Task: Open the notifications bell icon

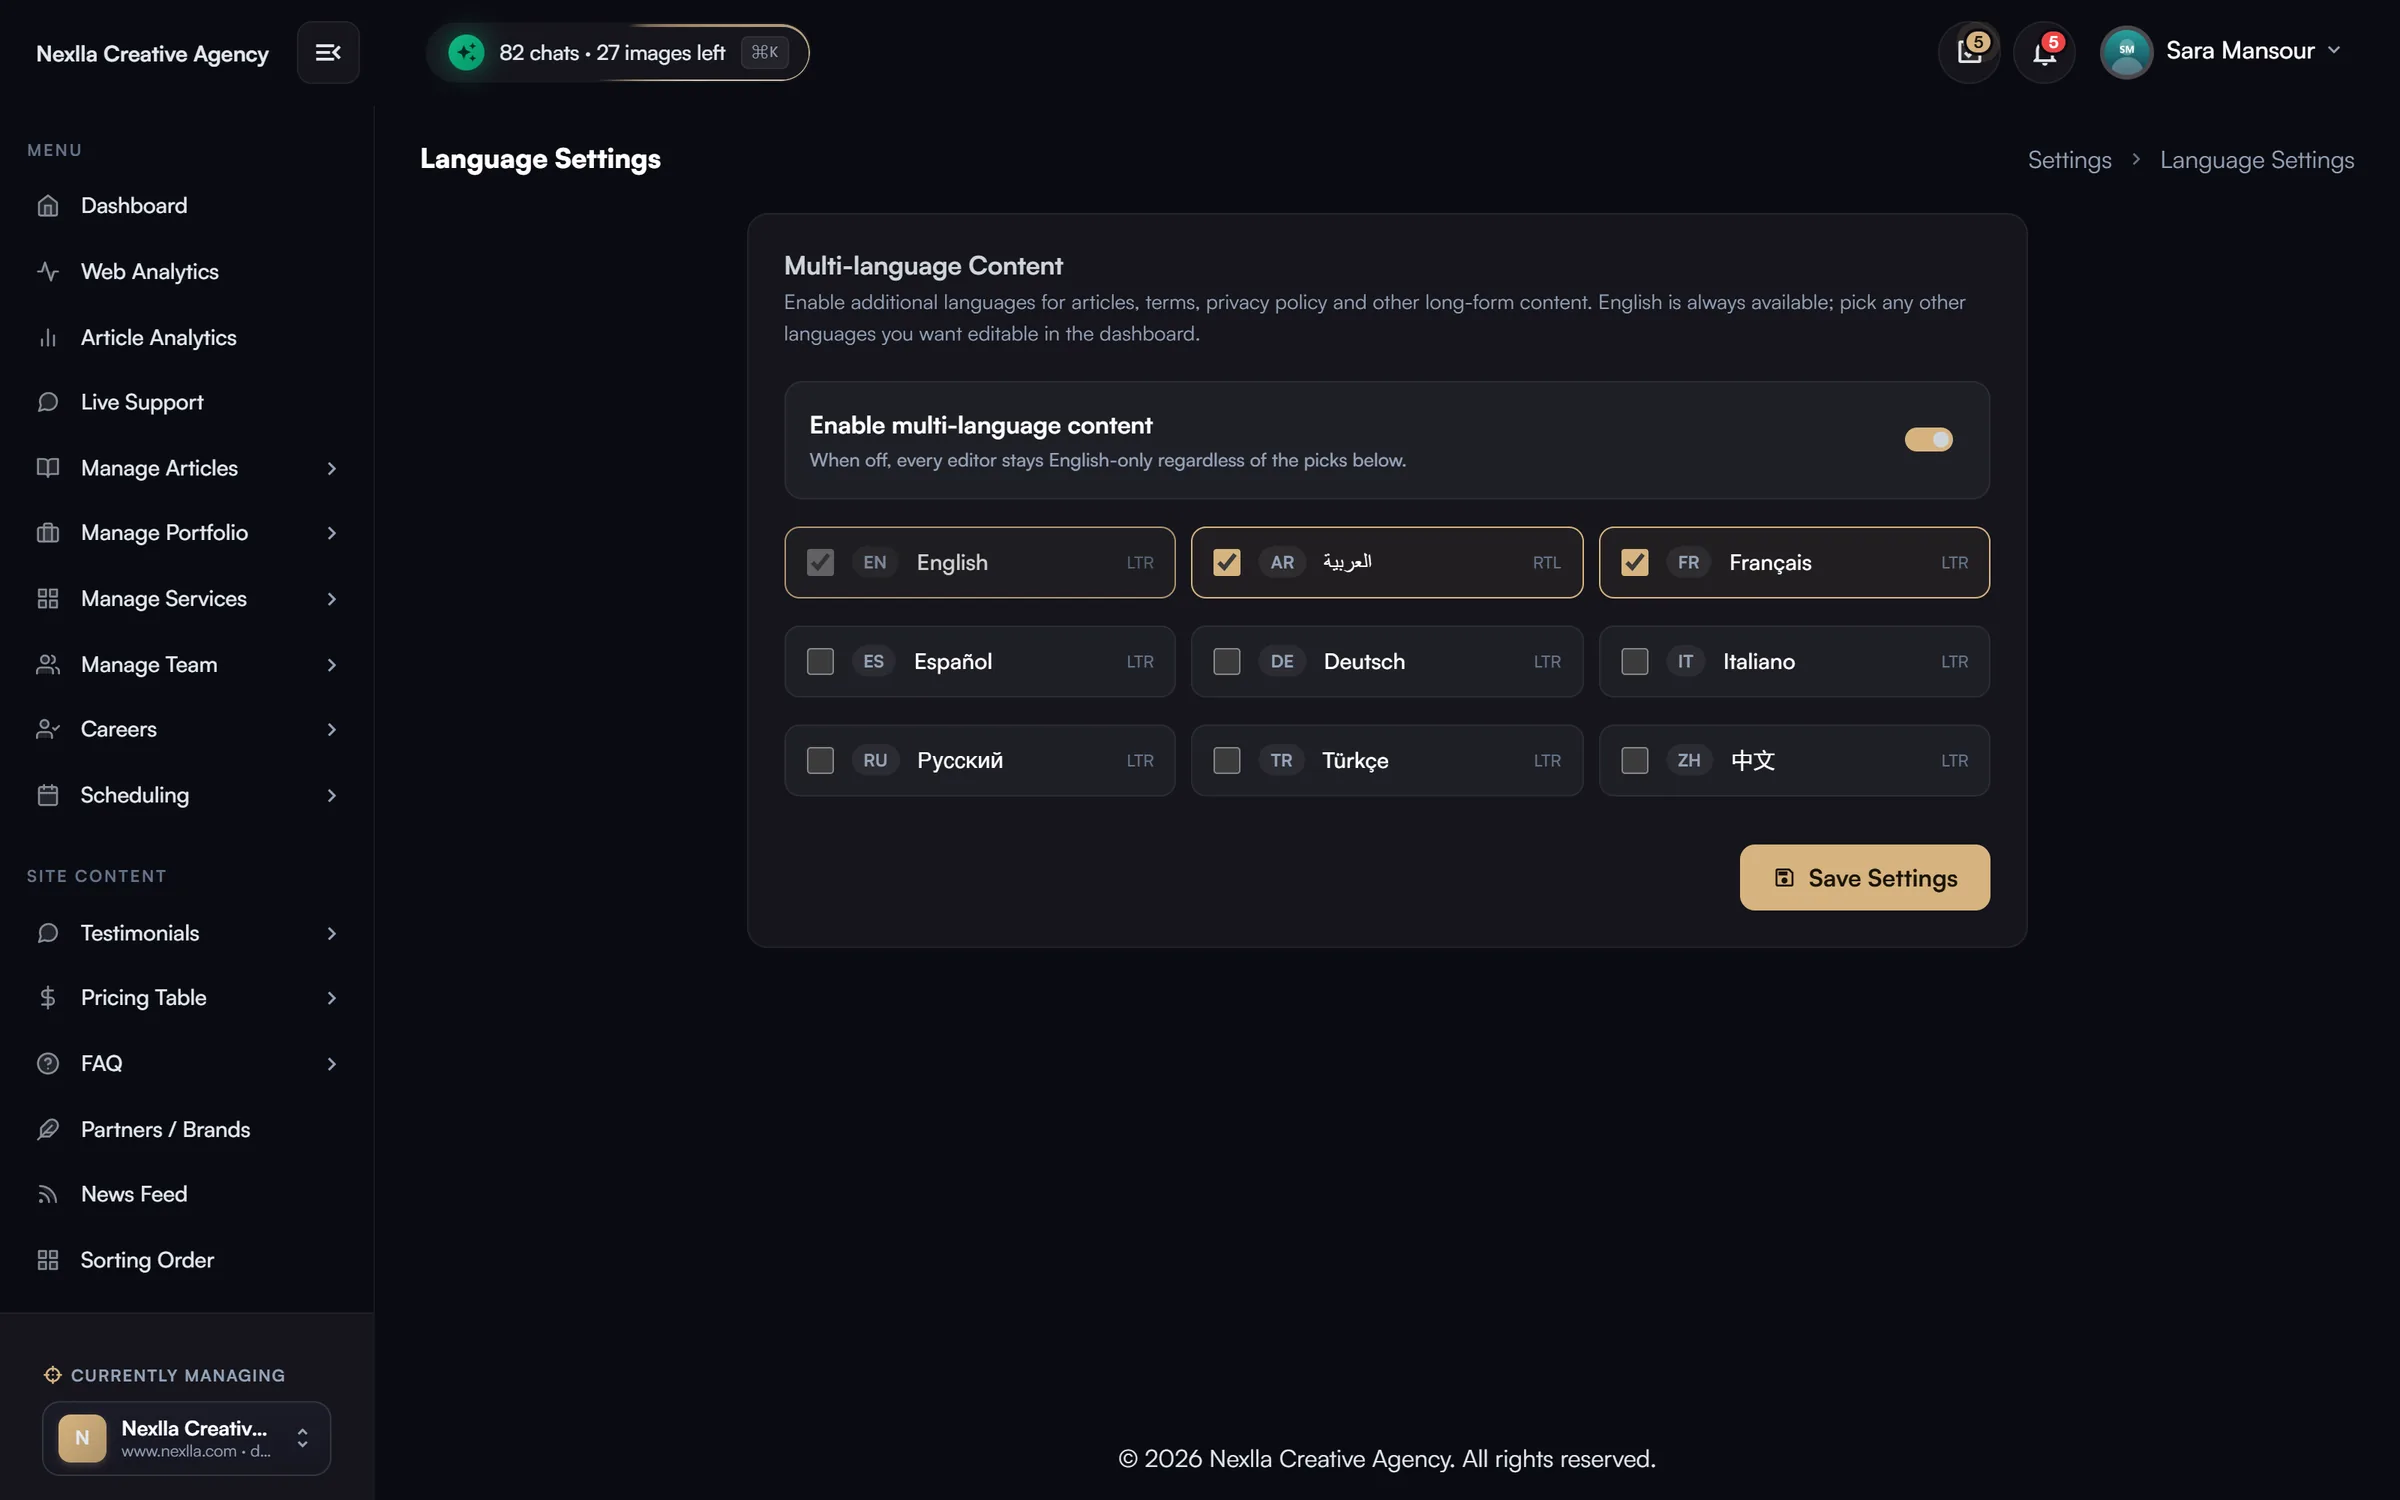Action: coord(2044,52)
